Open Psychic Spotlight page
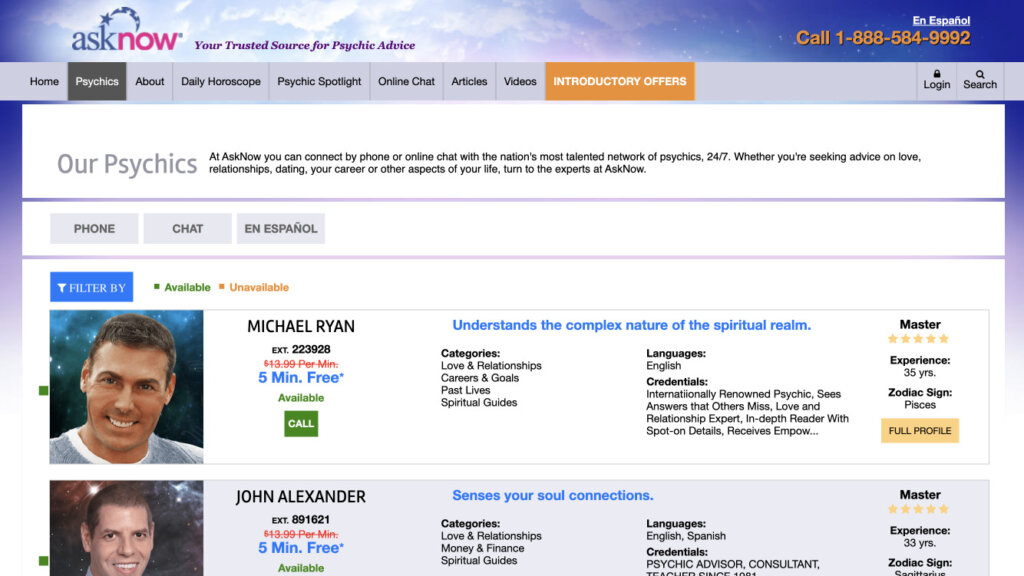Screen dimensions: 1024x576 (319, 82)
